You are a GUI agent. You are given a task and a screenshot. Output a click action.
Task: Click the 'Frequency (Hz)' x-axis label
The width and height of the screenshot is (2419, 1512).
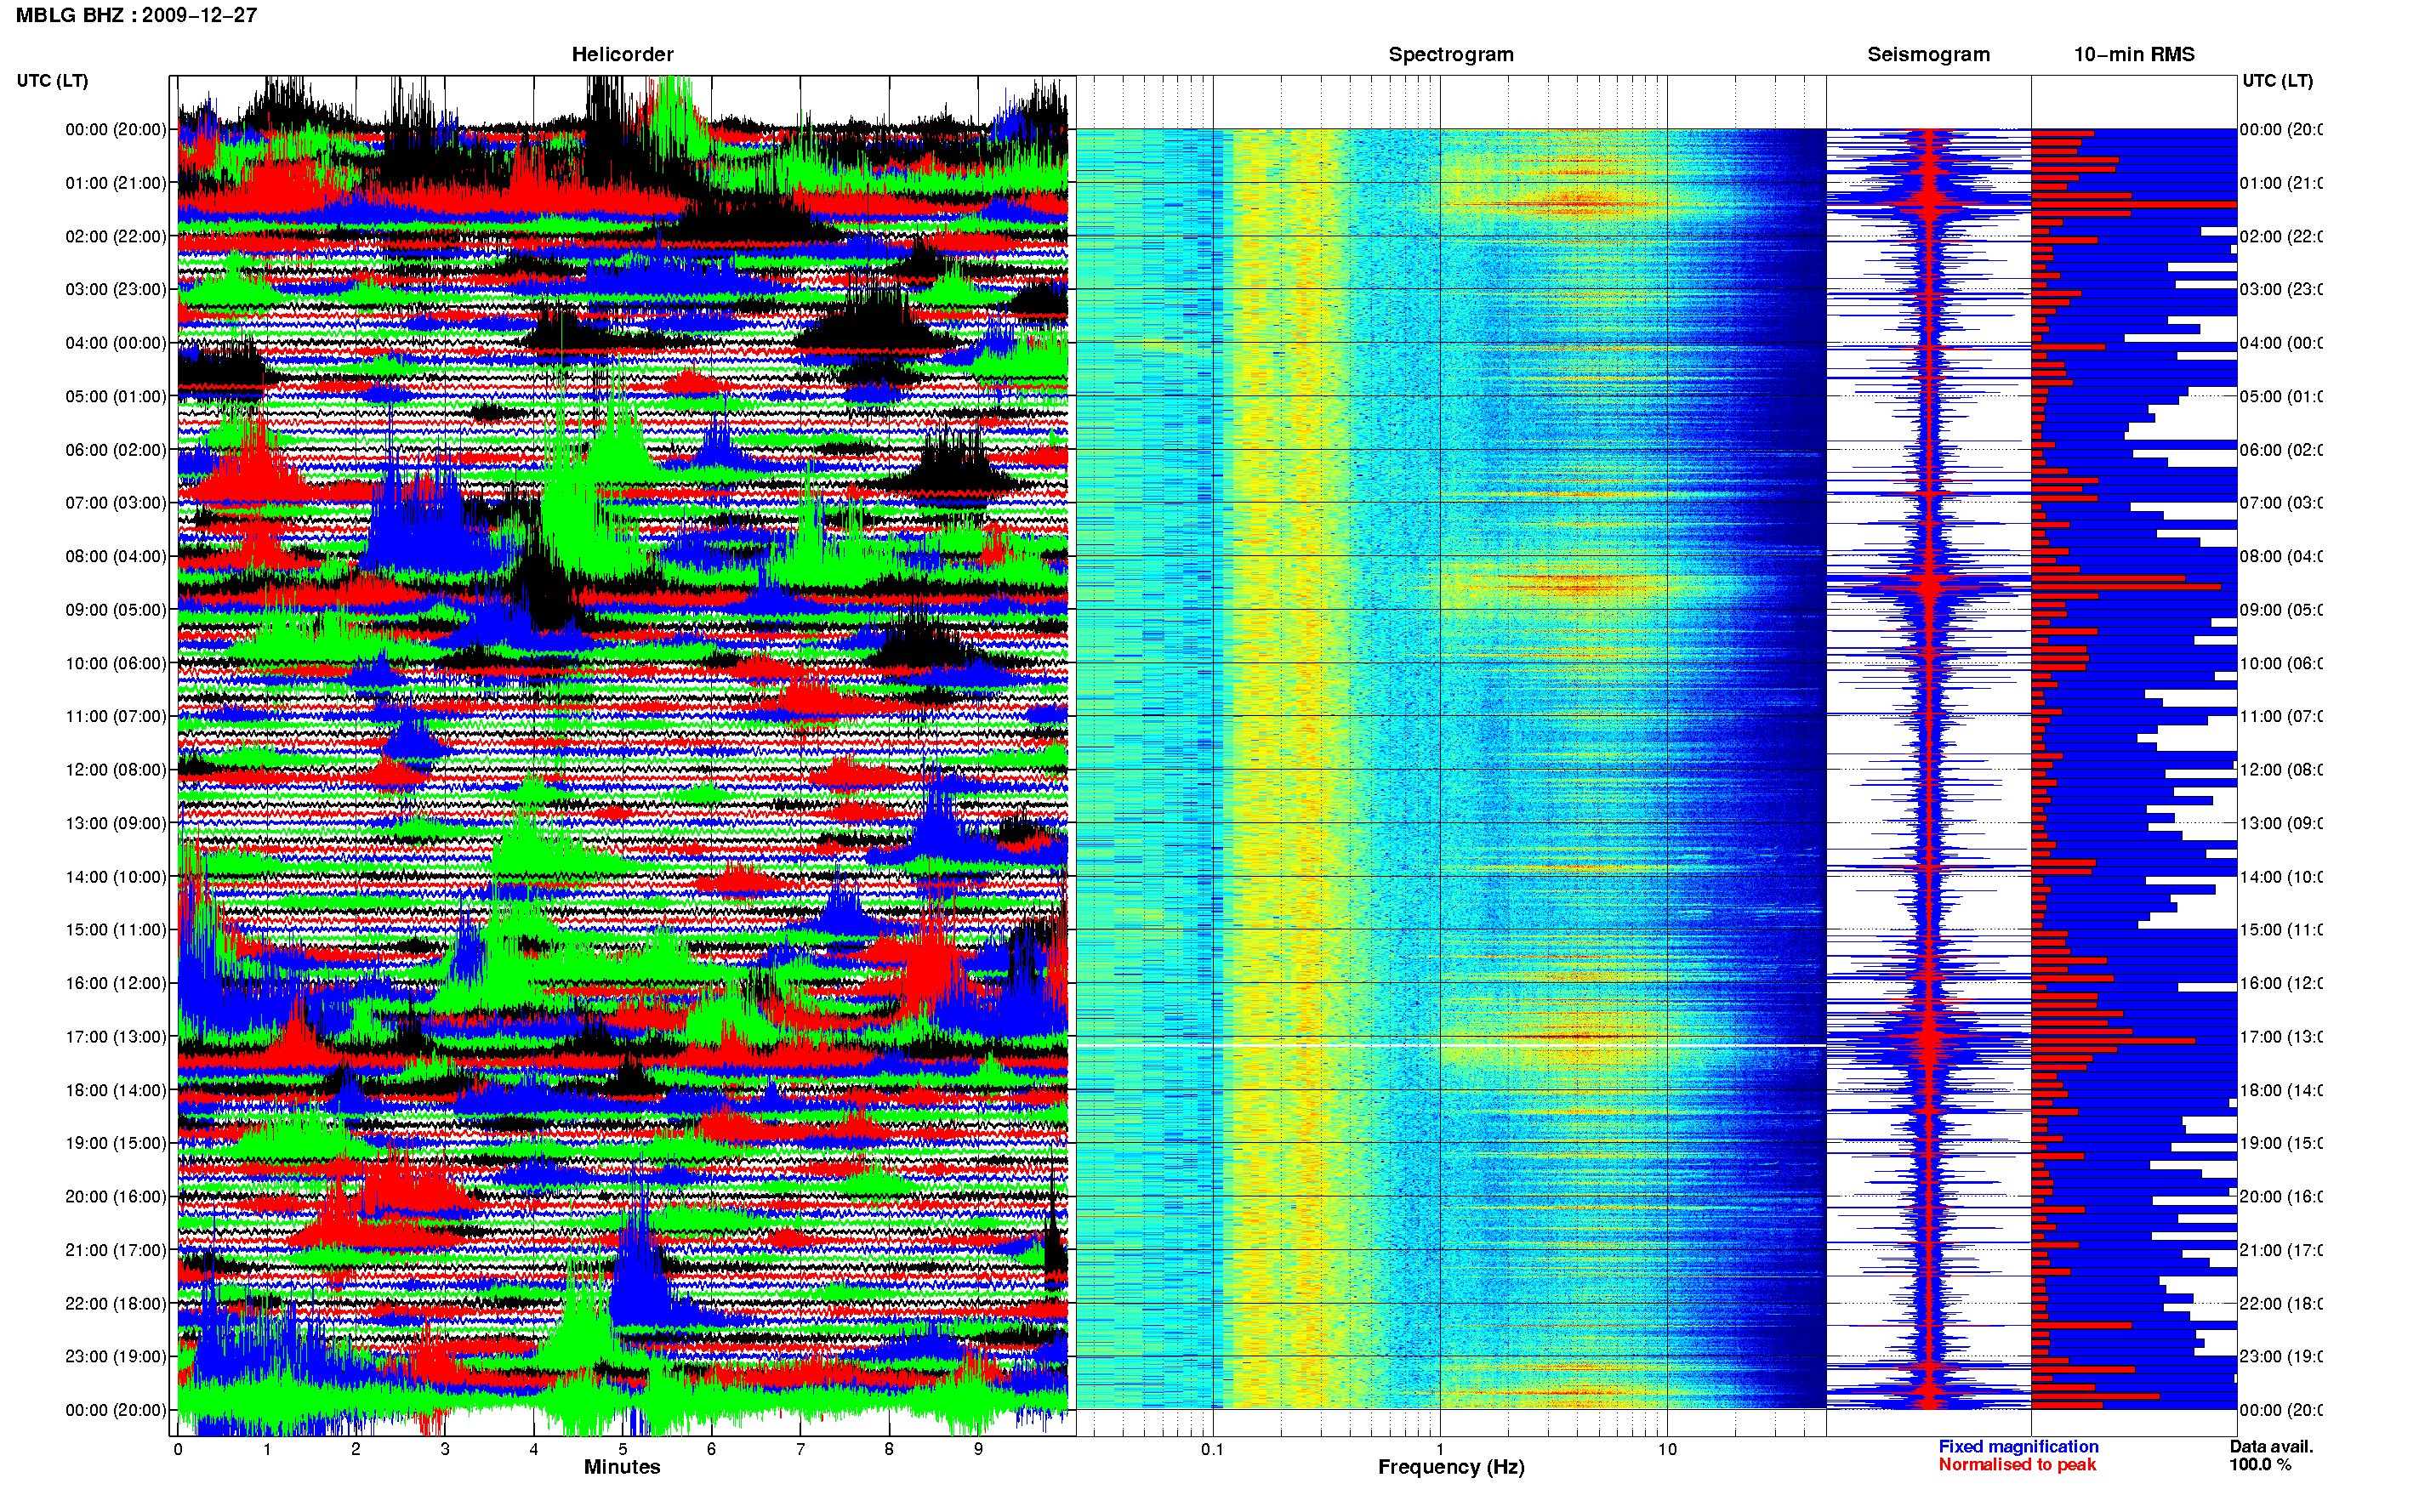(x=1451, y=1467)
